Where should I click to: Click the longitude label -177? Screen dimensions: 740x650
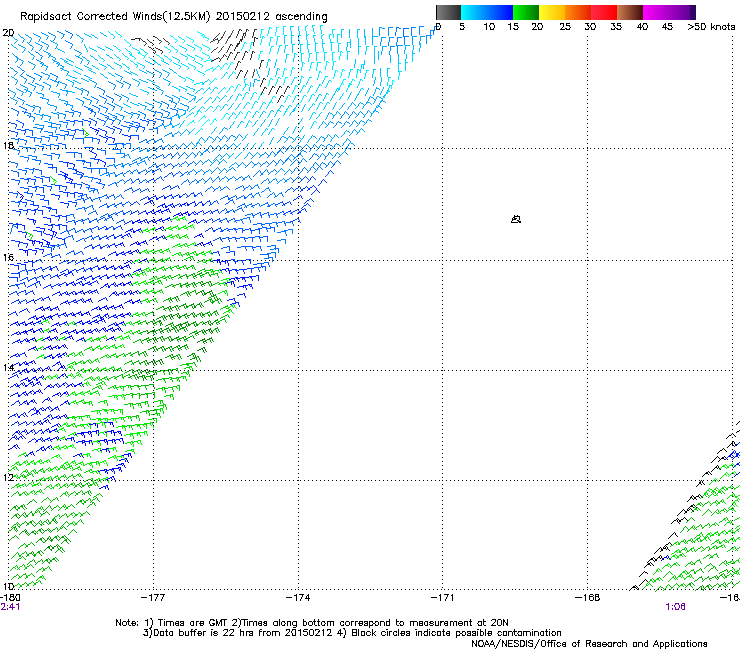153,598
